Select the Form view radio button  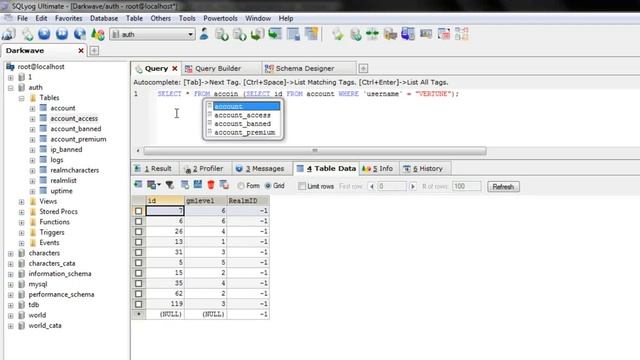coord(241,186)
